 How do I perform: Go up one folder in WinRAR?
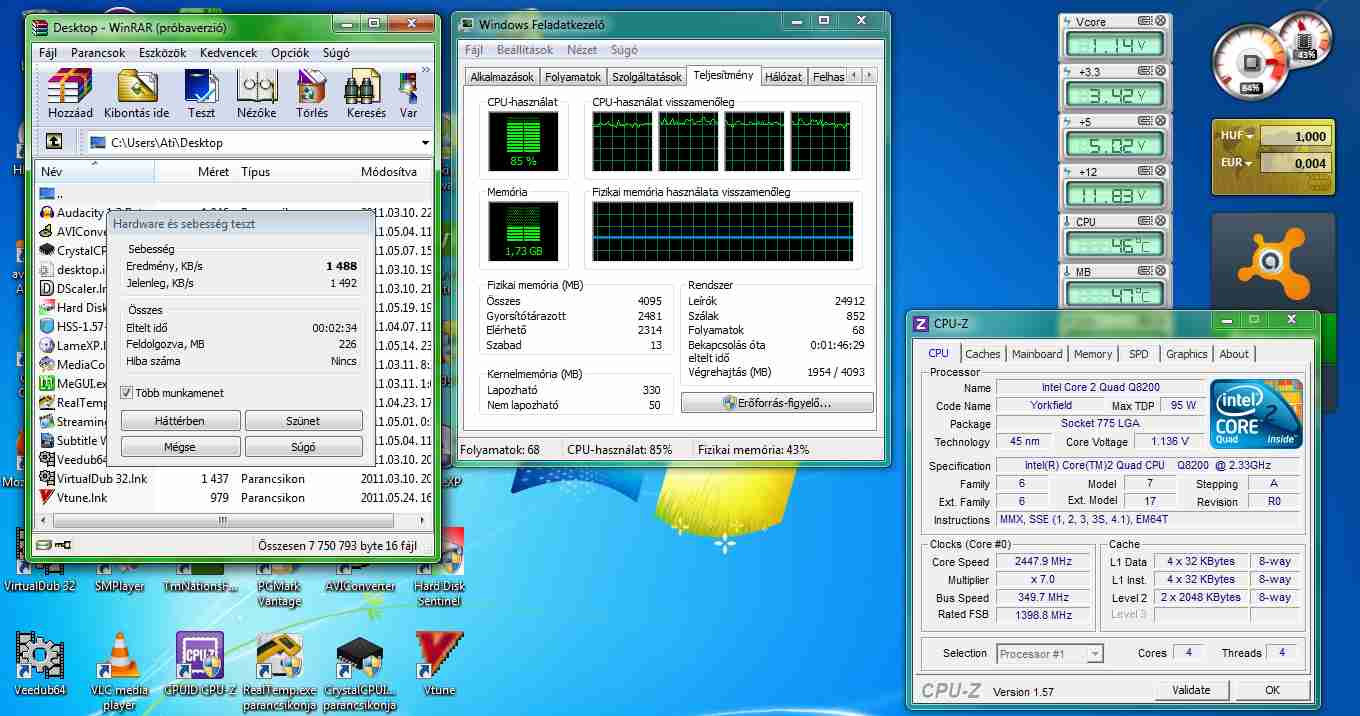(54, 143)
